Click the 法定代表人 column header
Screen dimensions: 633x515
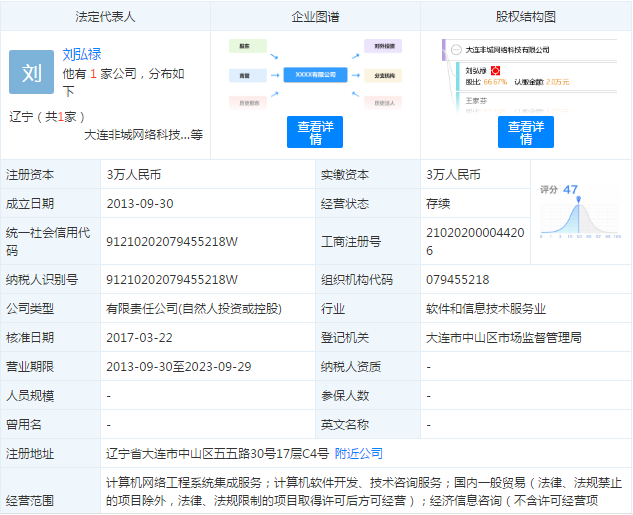(x=105, y=17)
